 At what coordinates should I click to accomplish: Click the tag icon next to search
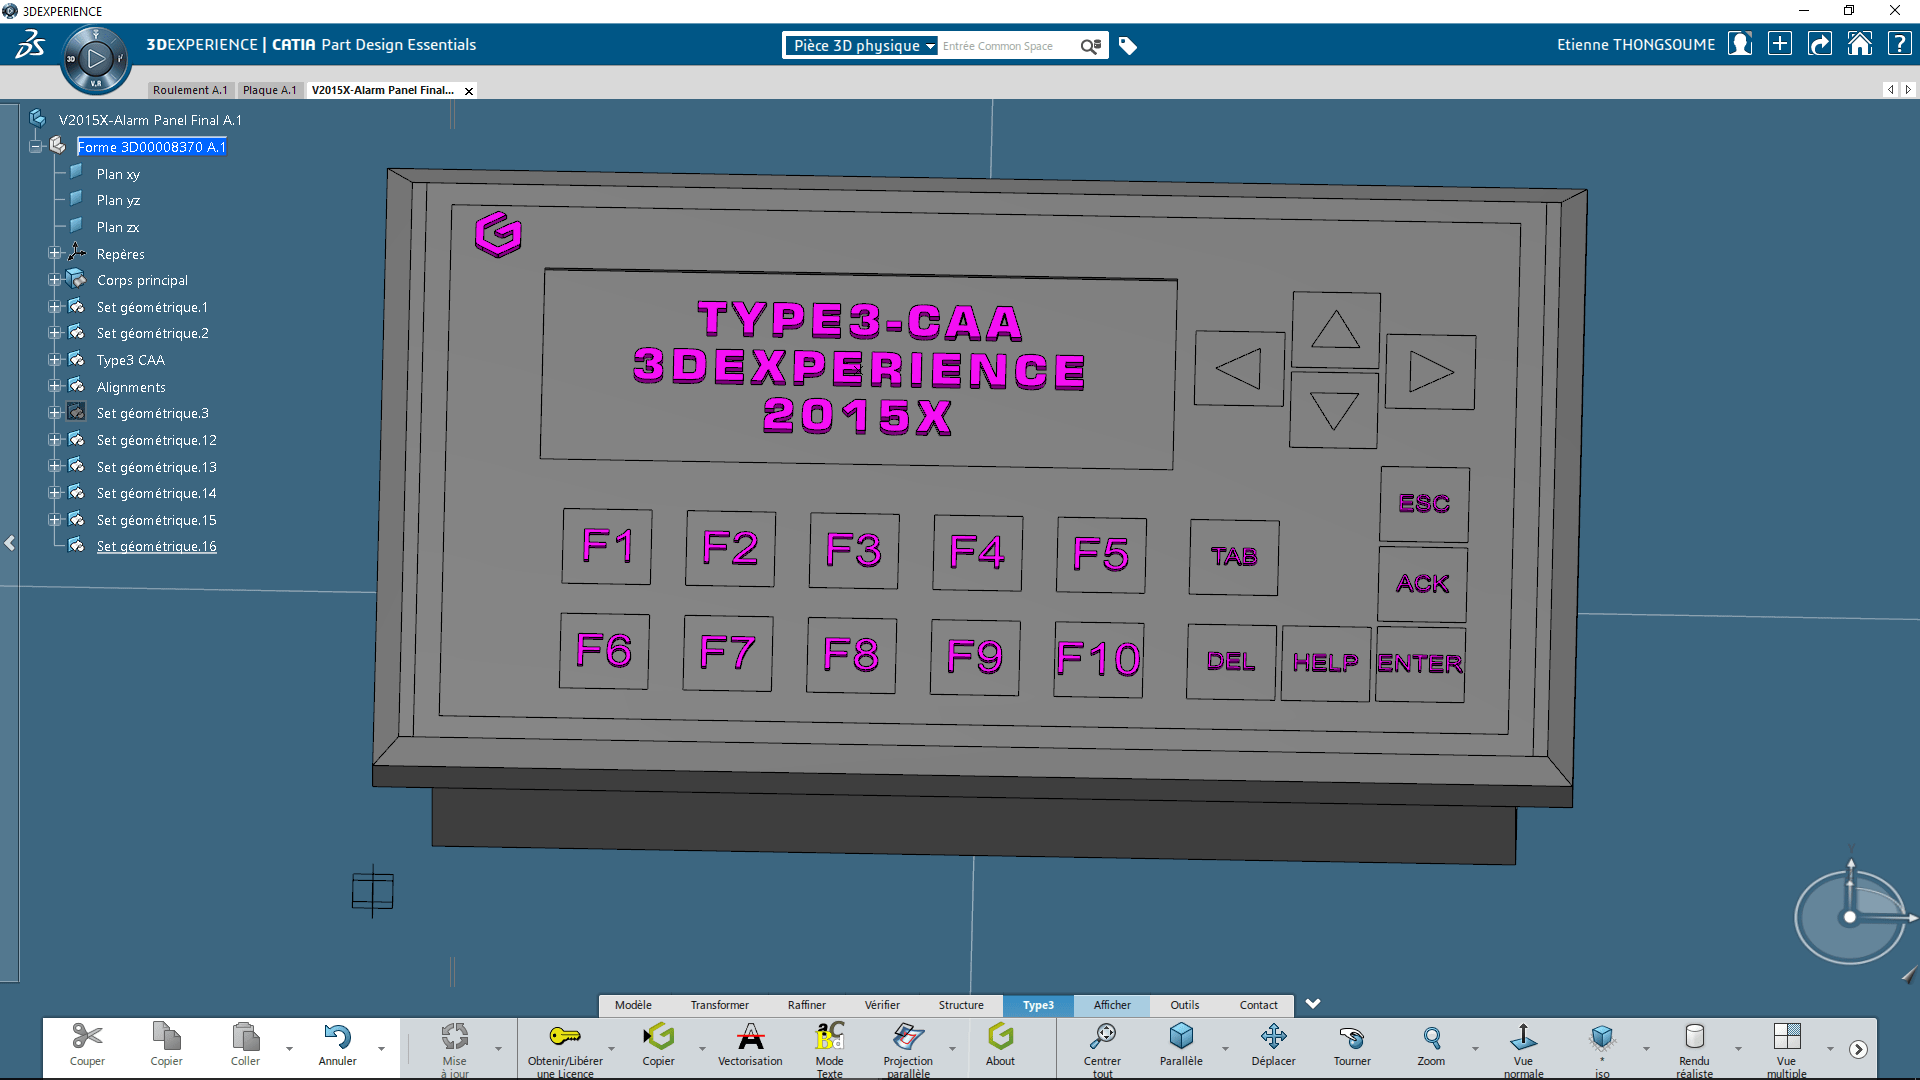tap(1128, 46)
